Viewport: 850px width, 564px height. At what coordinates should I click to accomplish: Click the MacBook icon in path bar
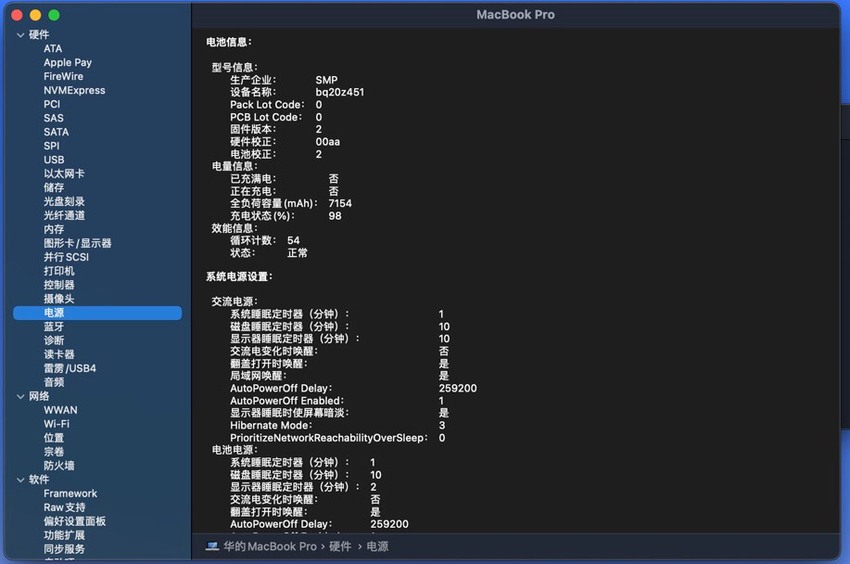point(212,547)
